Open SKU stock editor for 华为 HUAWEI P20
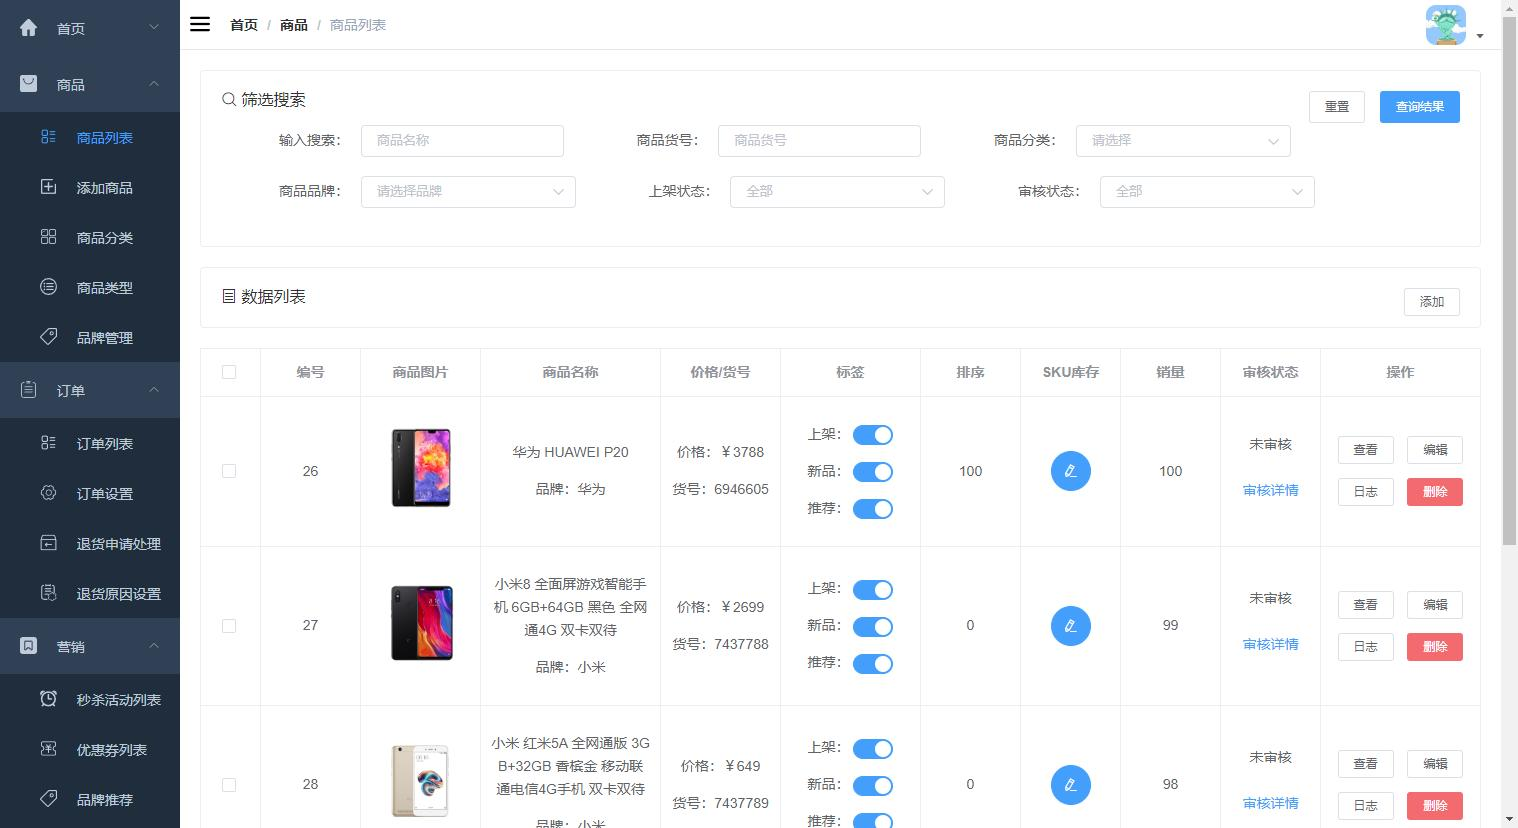This screenshot has width=1518, height=828. [1070, 471]
